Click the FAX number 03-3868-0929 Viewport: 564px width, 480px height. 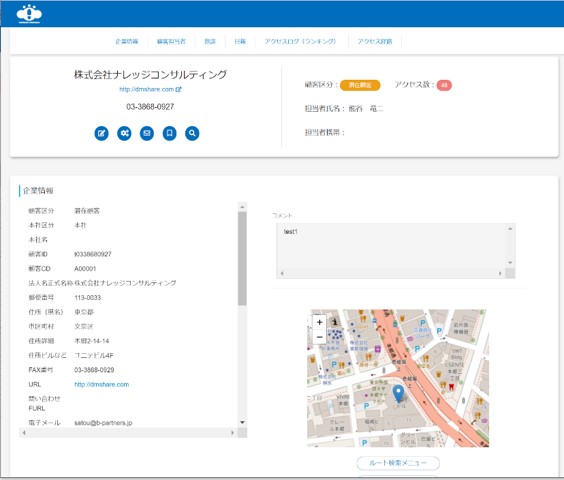pos(94,370)
